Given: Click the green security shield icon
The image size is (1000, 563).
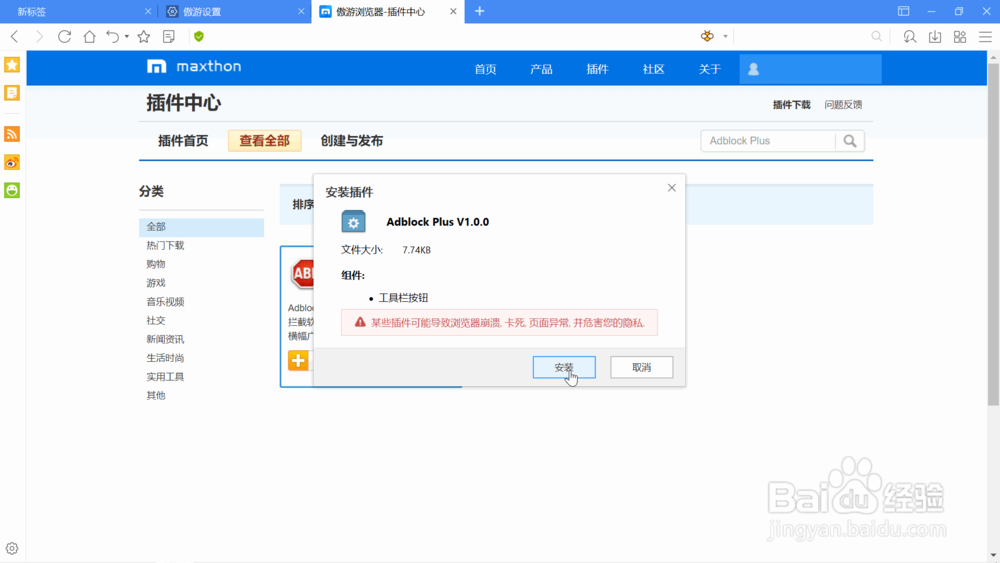Looking at the screenshot, I should click(x=199, y=36).
